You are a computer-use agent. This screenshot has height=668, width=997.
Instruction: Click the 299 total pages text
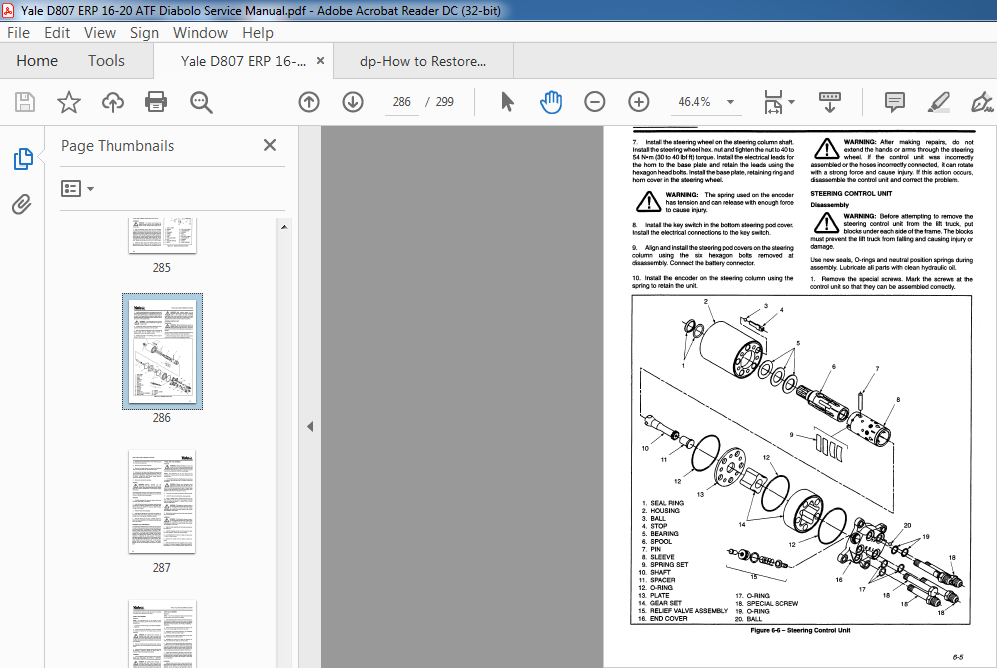444,102
